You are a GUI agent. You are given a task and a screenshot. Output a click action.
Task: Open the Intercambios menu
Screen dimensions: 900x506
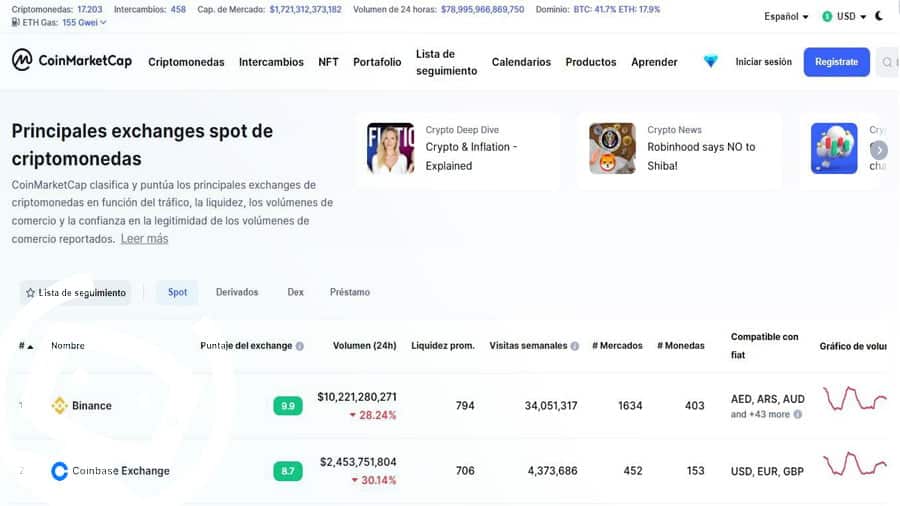click(x=271, y=62)
